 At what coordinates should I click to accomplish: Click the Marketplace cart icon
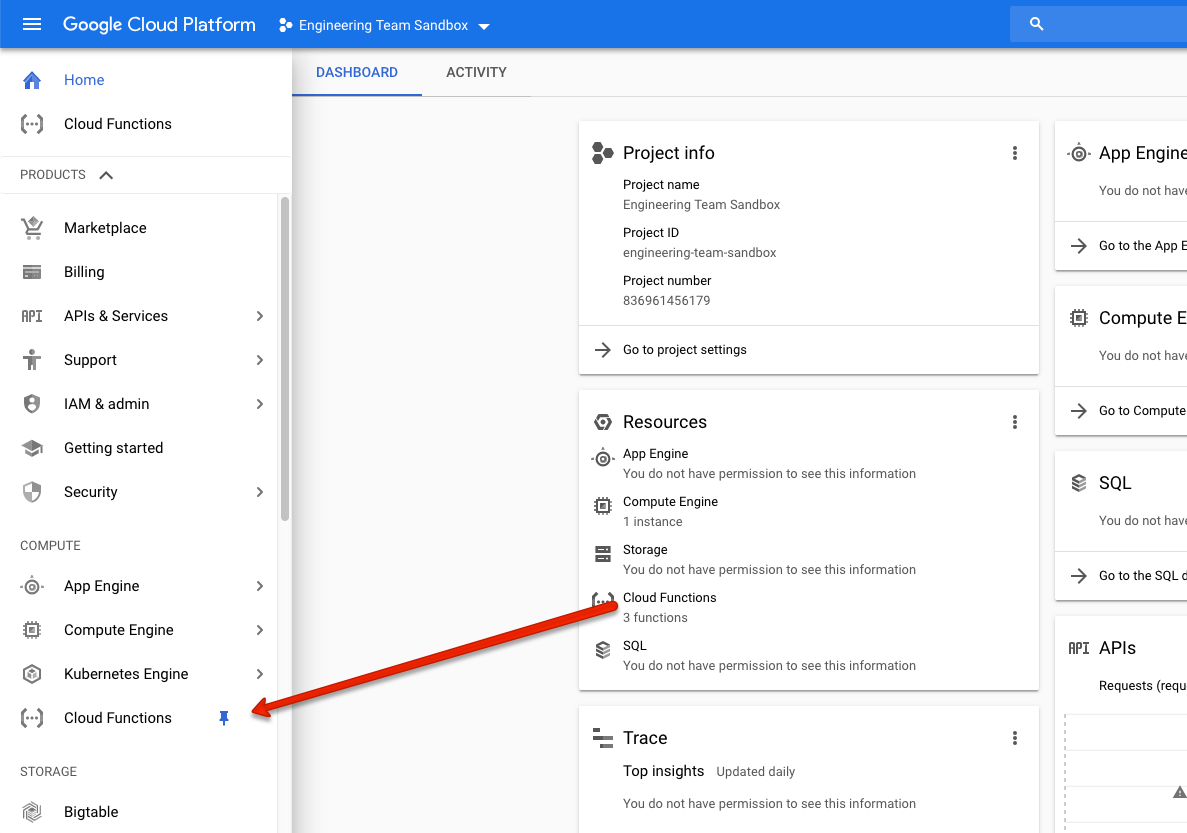tap(32, 228)
